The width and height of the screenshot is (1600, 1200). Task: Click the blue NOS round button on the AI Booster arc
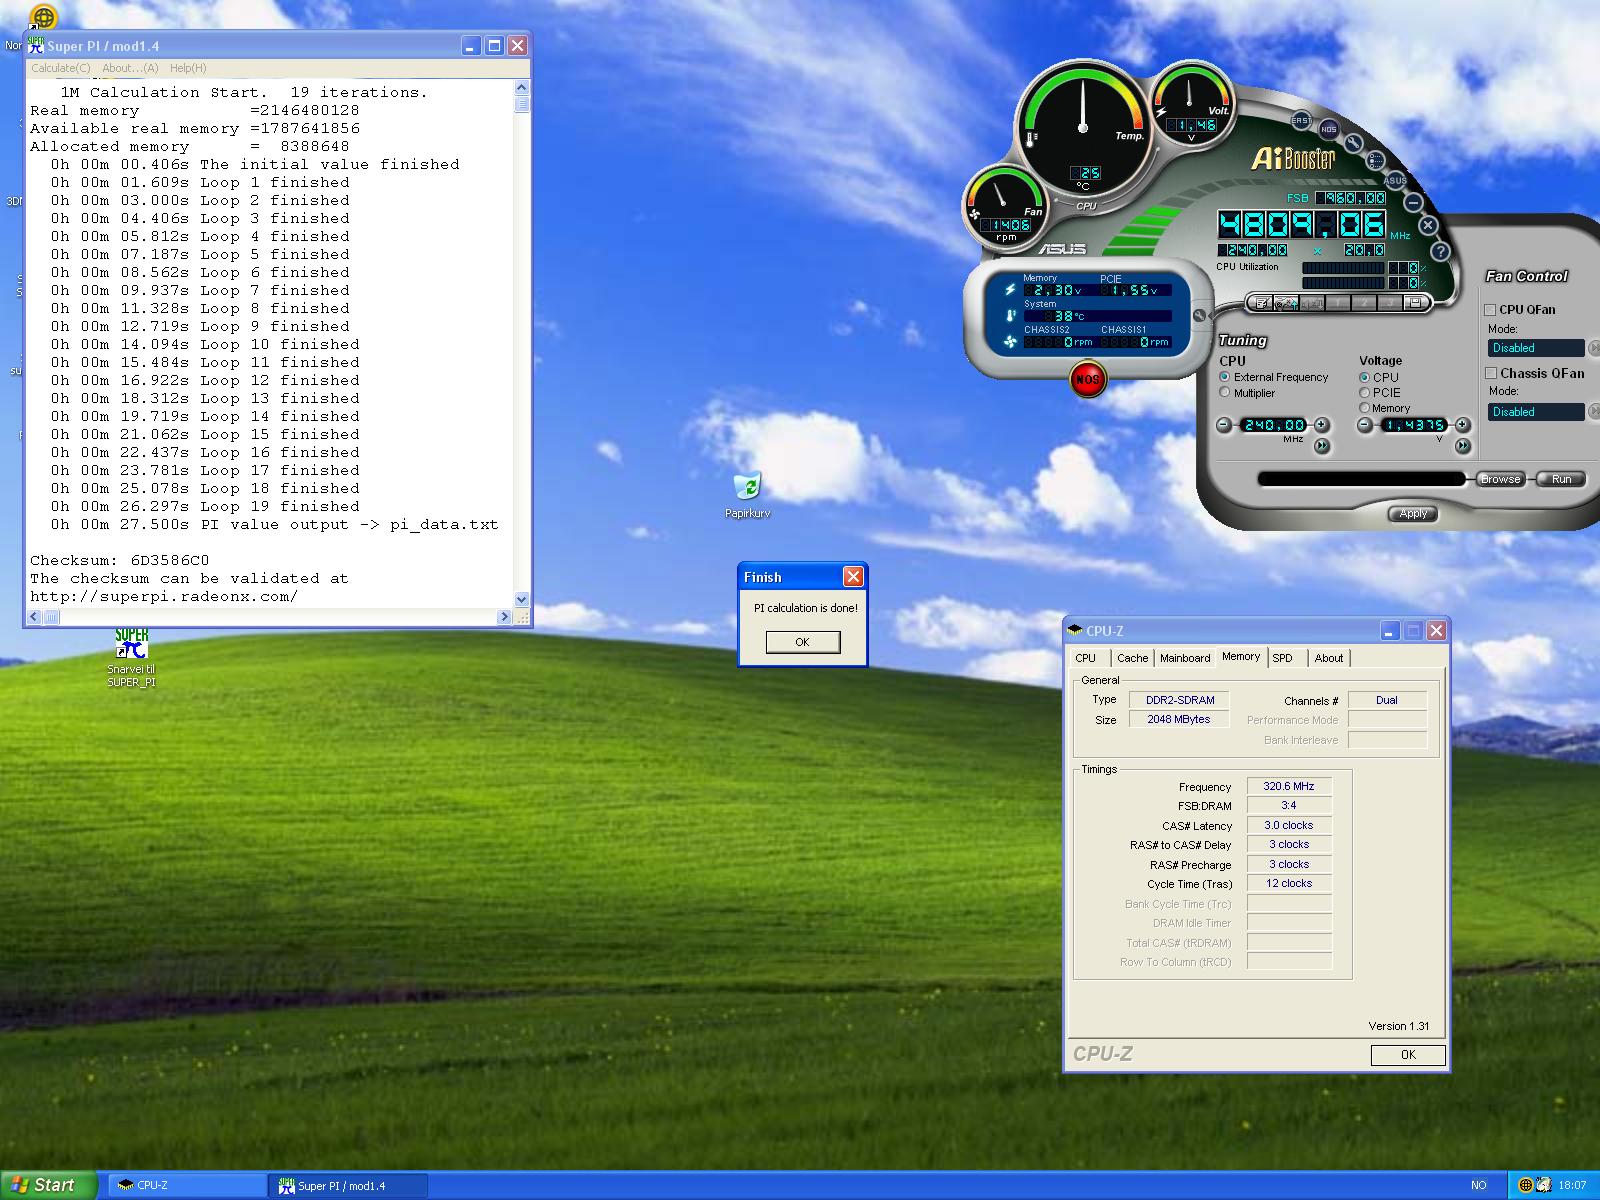click(x=1329, y=129)
